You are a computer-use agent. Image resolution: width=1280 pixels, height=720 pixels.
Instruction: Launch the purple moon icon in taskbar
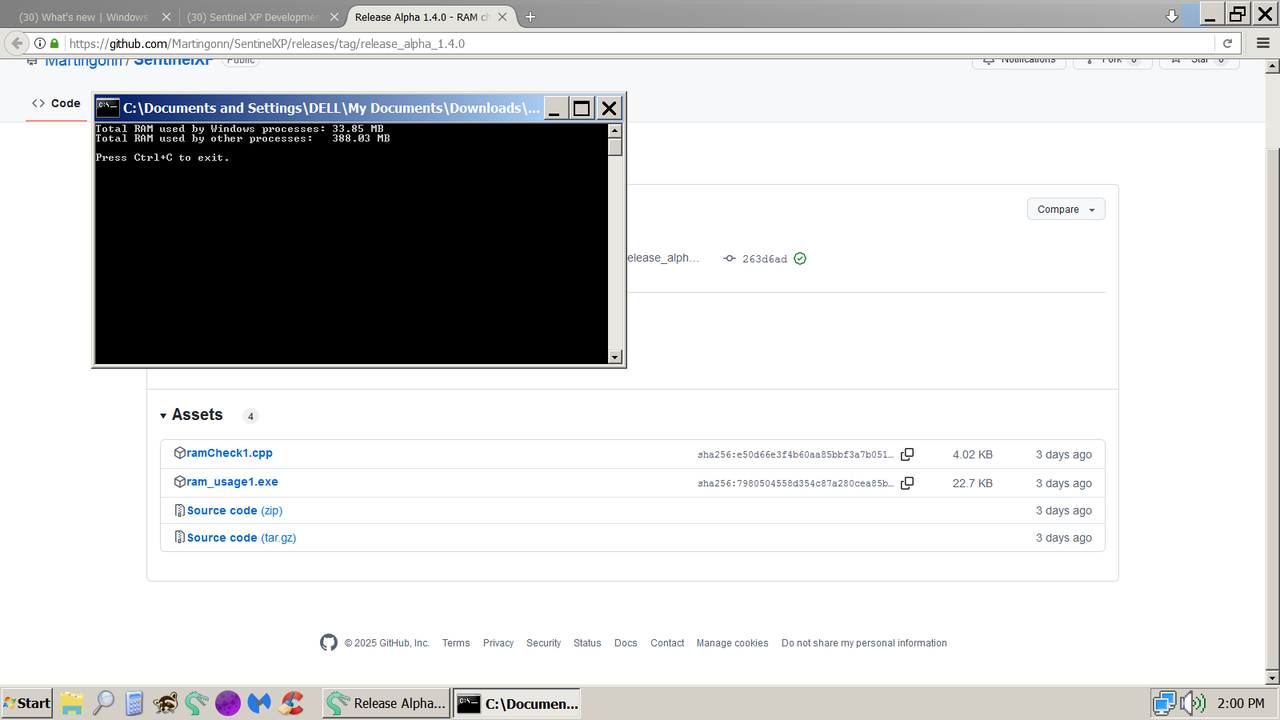(x=228, y=703)
